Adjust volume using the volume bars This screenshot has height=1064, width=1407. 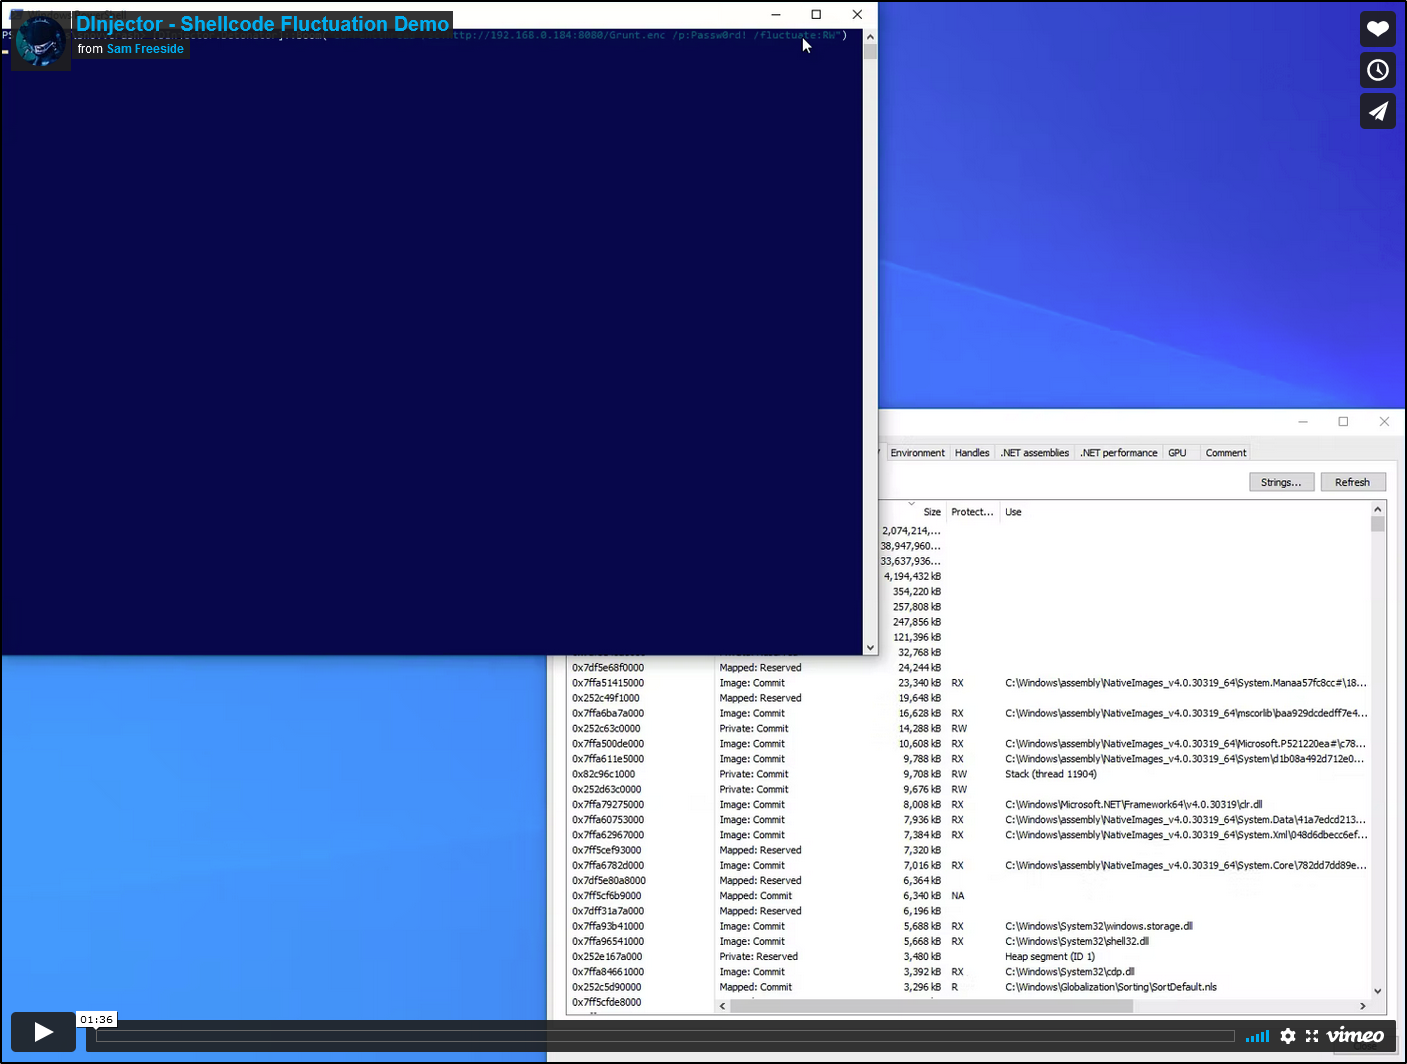(x=1257, y=1037)
